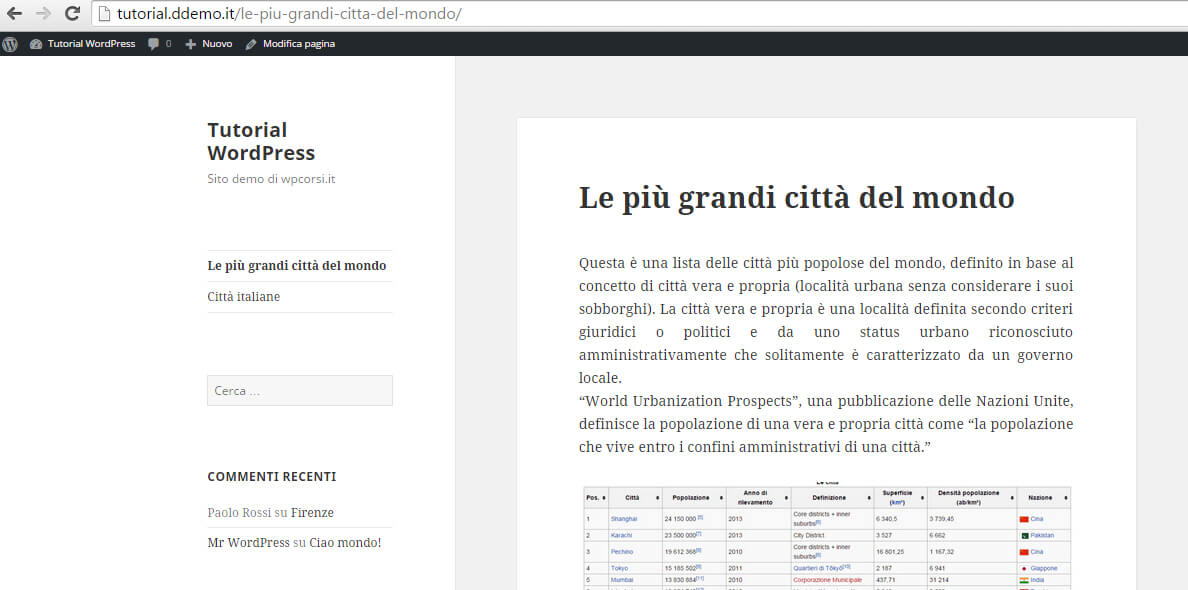
Task: Select 'Le più grandi città del mondo' menu item
Action: 296,265
